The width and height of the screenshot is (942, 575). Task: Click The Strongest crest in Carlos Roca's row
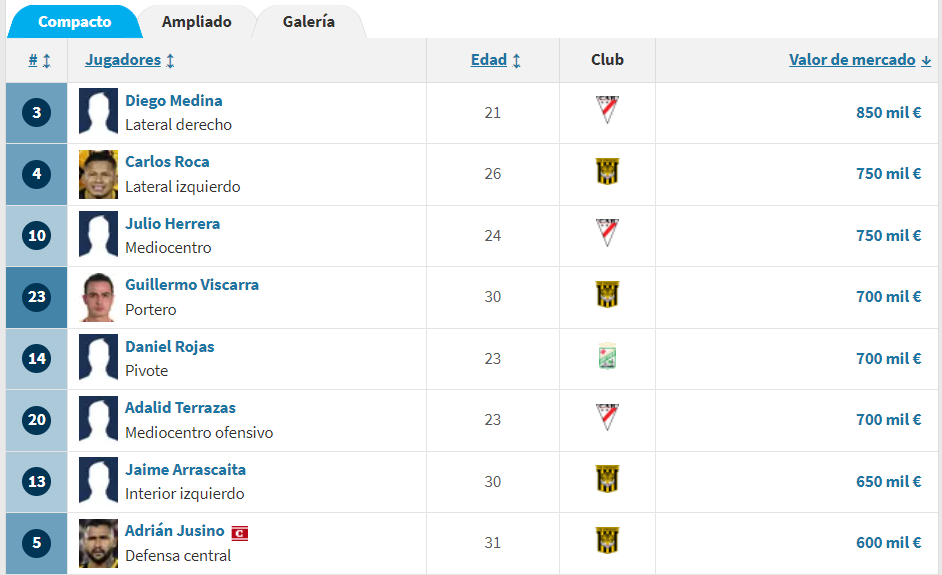pyautogui.click(x=607, y=171)
